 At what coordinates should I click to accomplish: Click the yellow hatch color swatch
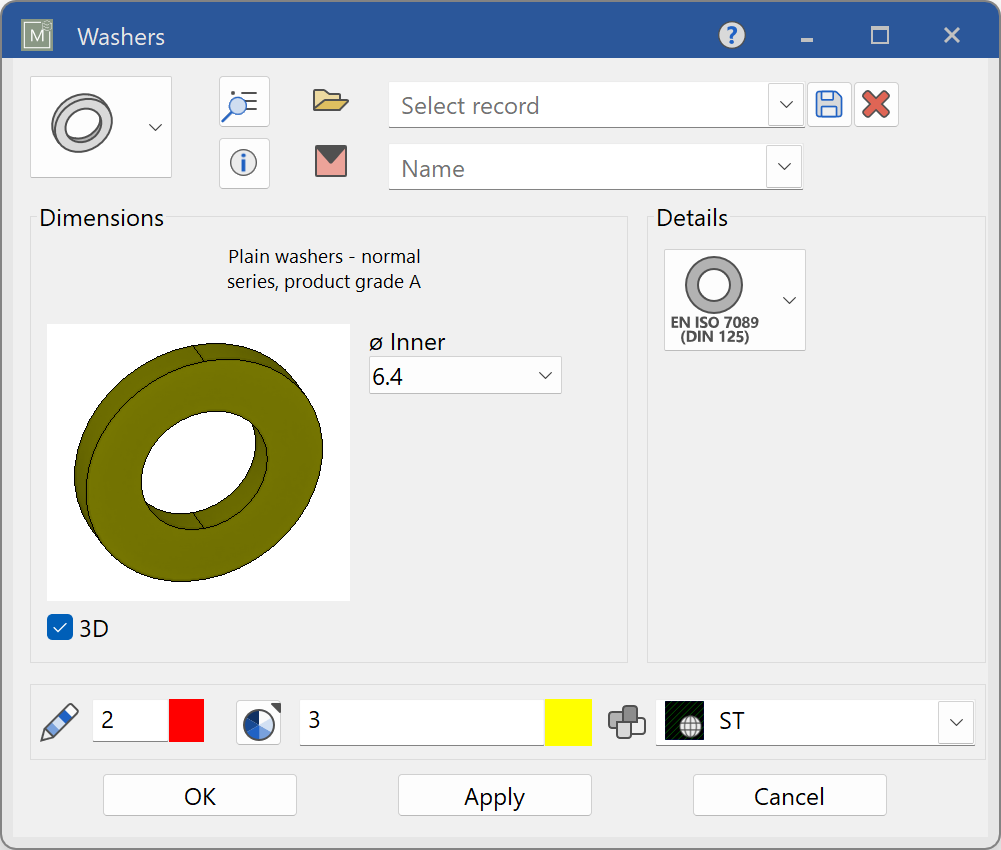(568, 722)
